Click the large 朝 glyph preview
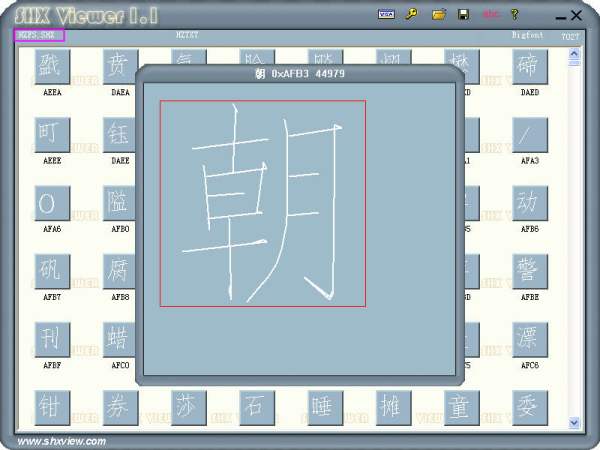Viewport: 600px width, 450px height. [263, 204]
